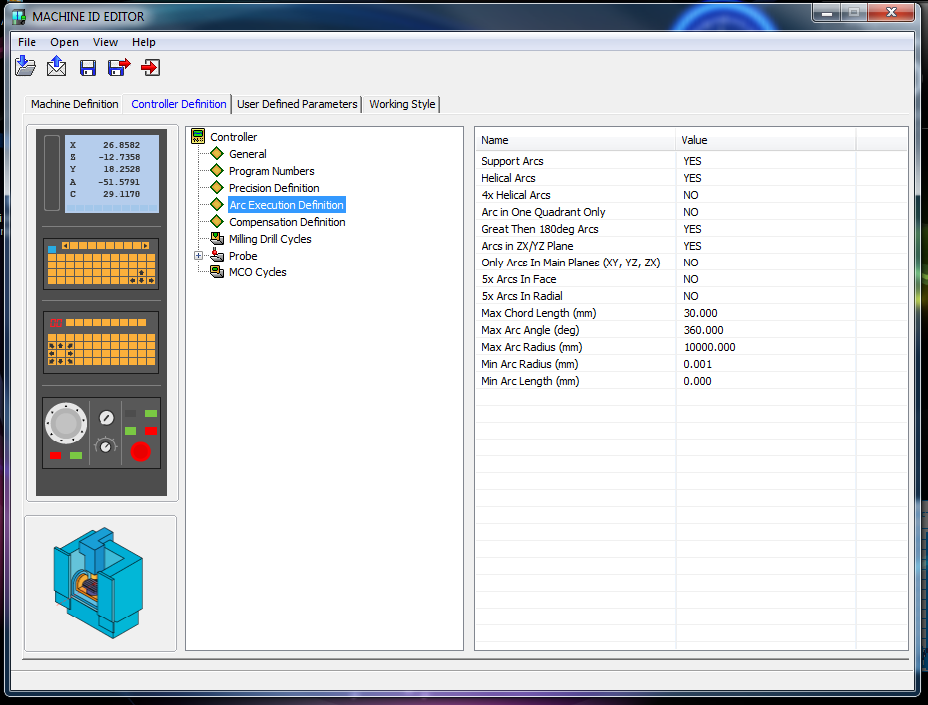Click the Probe node icon
928x705 pixels.
(x=217, y=255)
